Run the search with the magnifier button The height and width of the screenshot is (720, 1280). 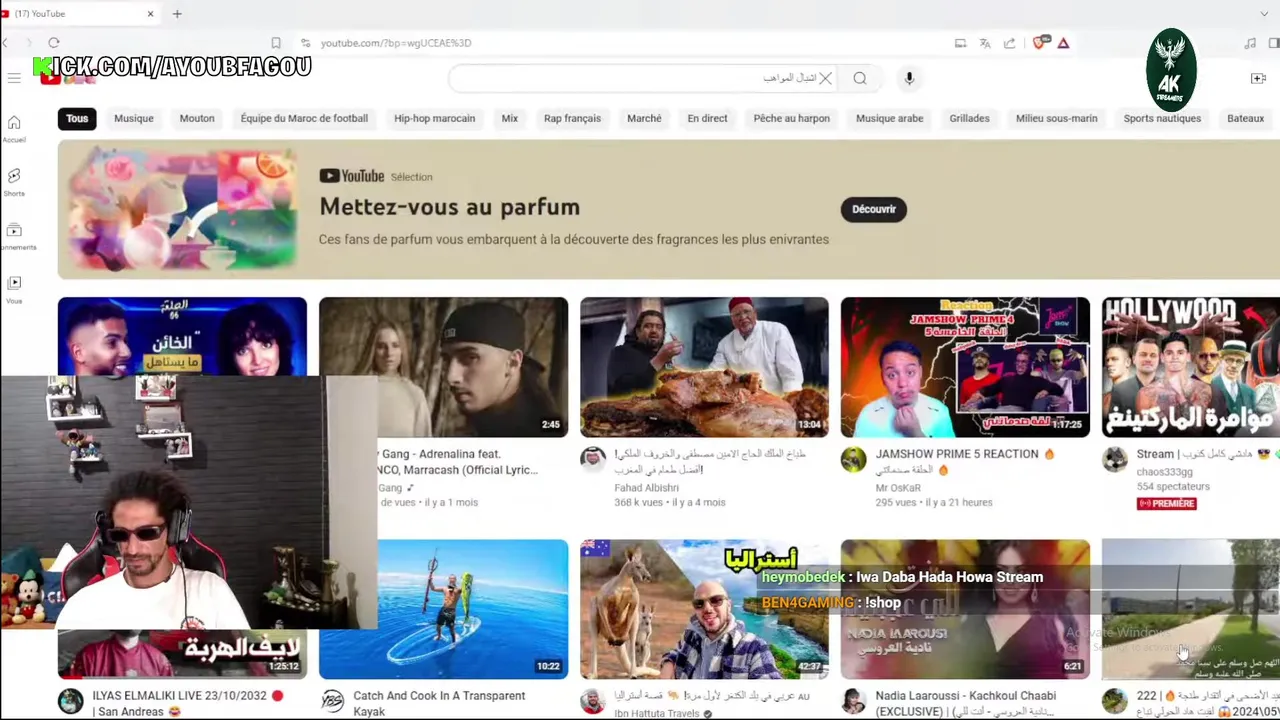(x=860, y=78)
